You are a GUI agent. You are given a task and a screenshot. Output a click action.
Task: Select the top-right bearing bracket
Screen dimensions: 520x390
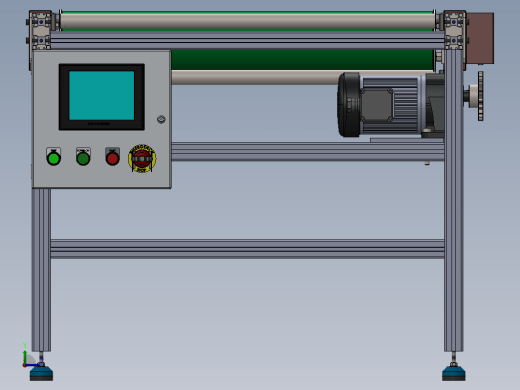[454, 30]
